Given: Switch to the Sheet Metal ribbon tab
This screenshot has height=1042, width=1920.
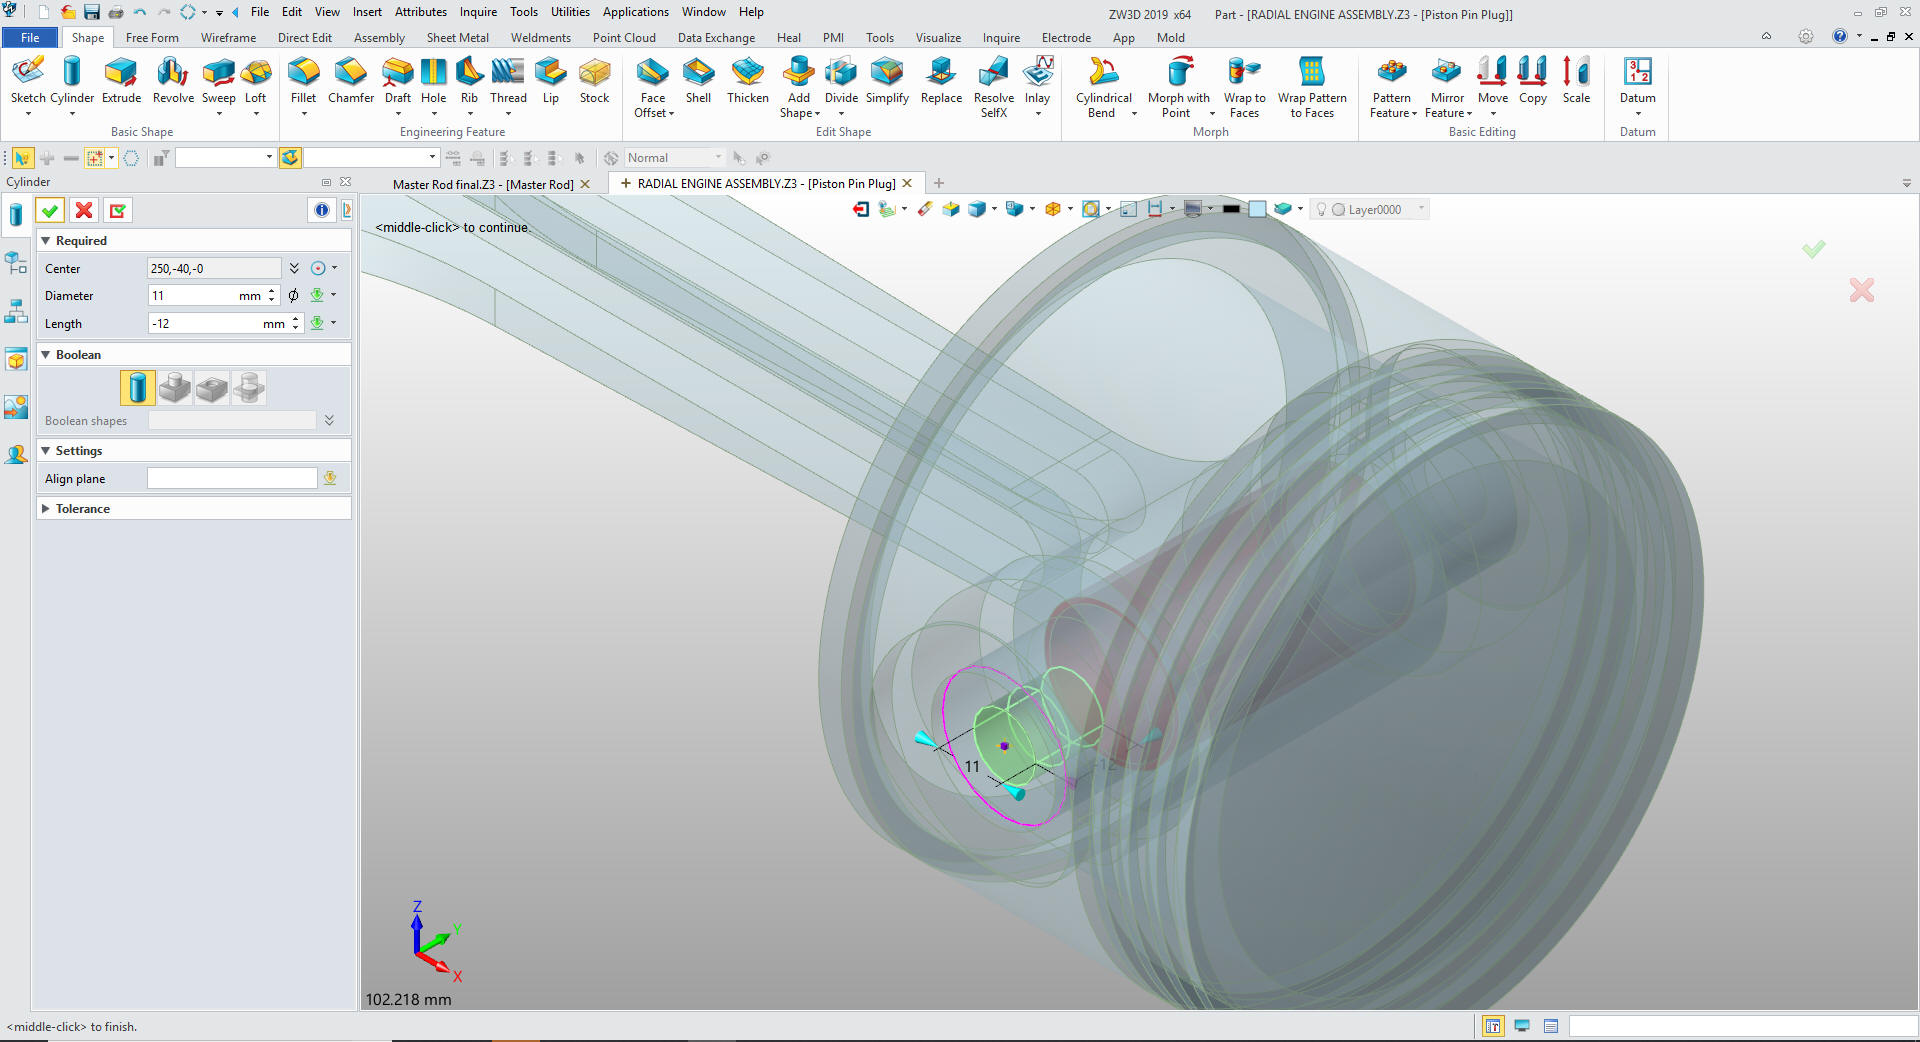Looking at the screenshot, I should coord(457,38).
